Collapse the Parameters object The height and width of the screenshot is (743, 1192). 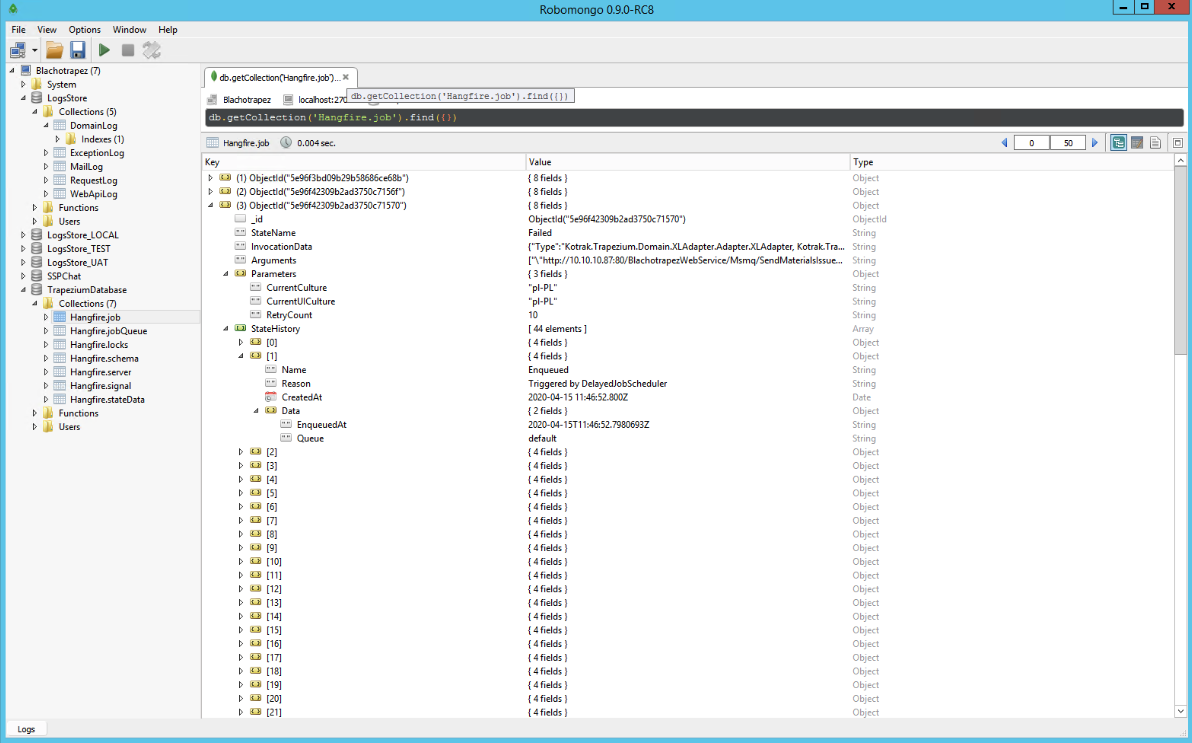226,274
